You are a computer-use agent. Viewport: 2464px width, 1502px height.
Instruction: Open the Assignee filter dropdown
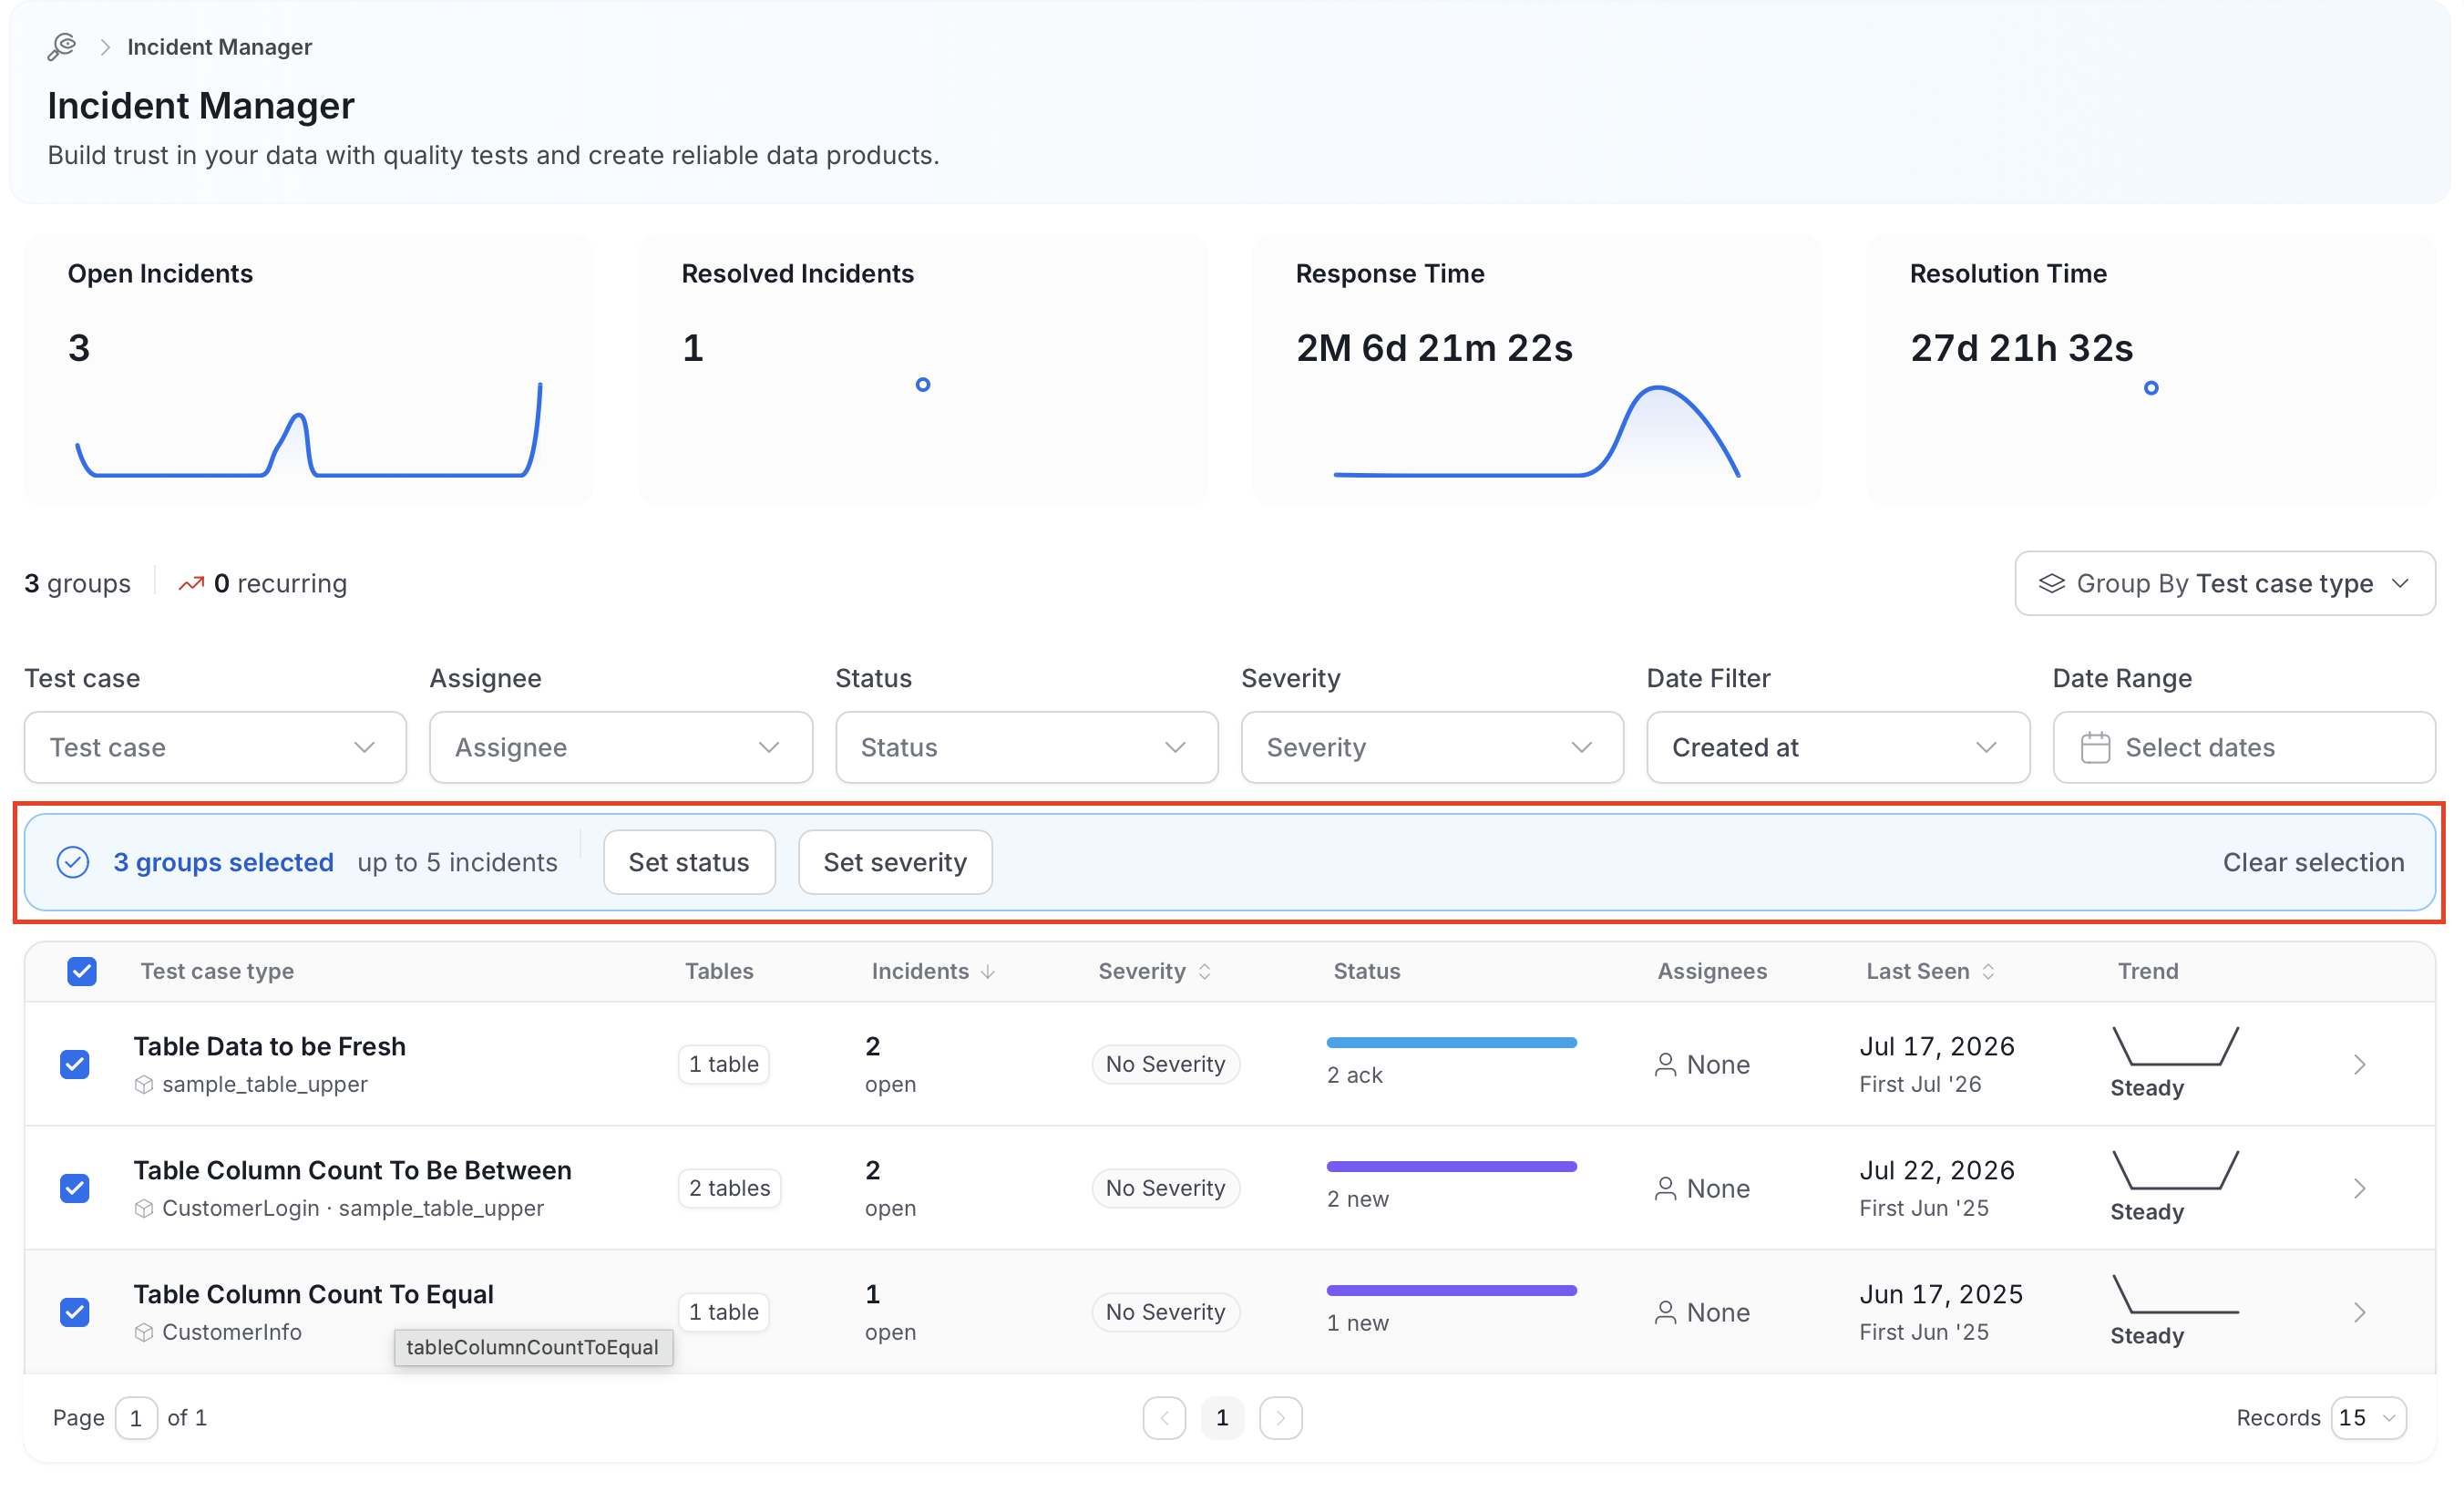(621, 747)
